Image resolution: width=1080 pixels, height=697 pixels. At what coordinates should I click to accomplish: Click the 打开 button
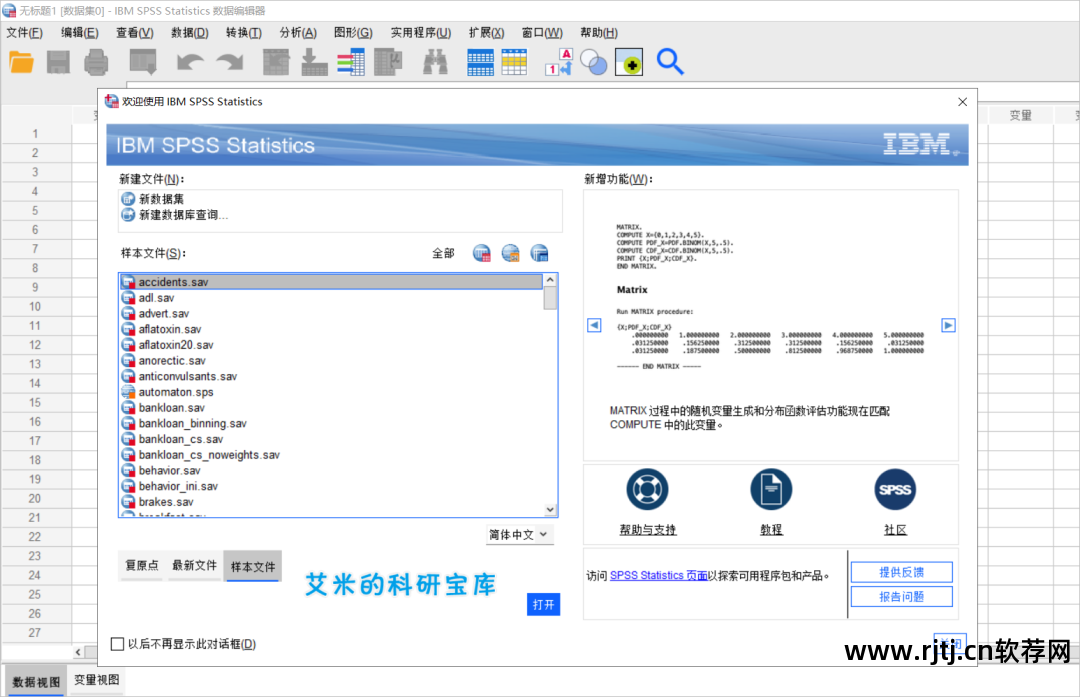(x=543, y=605)
